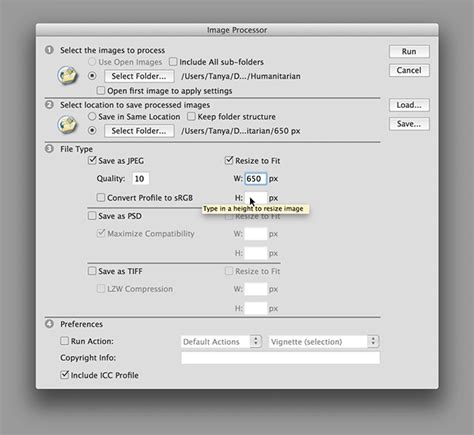Click the JPEG Quality field
The image size is (474, 435).
[x=140, y=179]
